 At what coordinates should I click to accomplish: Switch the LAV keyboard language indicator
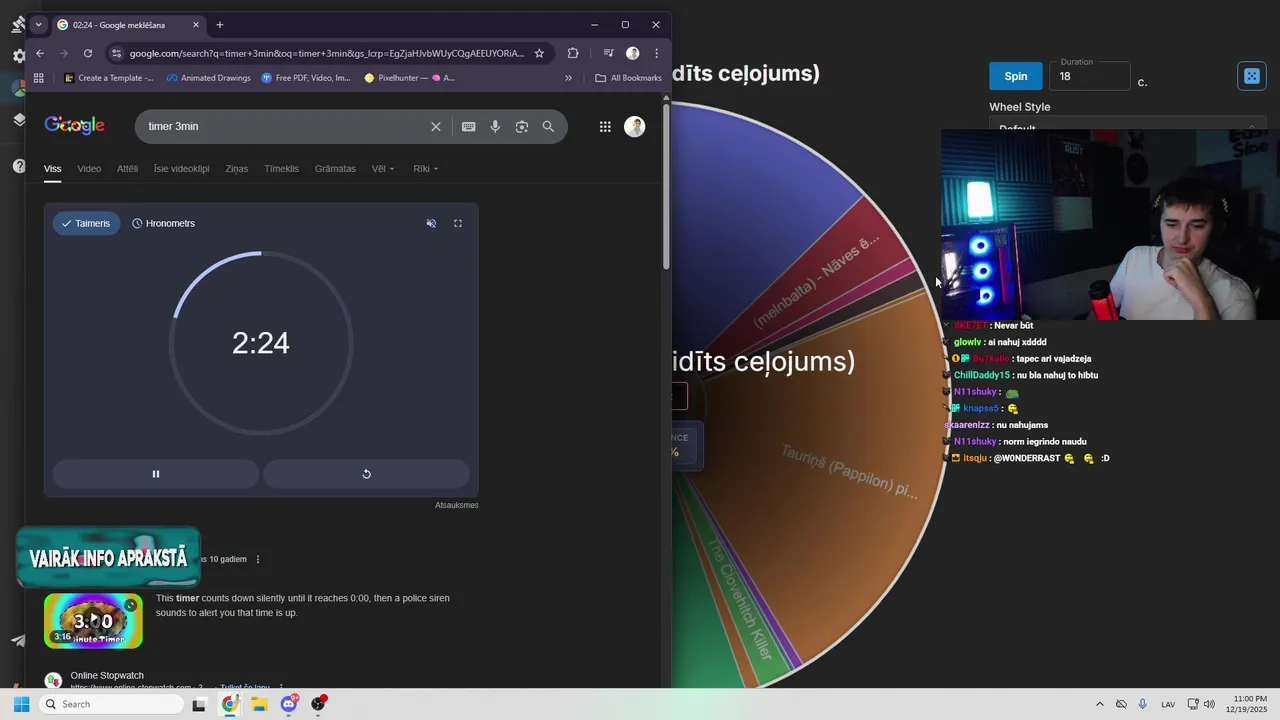coord(1168,704)
